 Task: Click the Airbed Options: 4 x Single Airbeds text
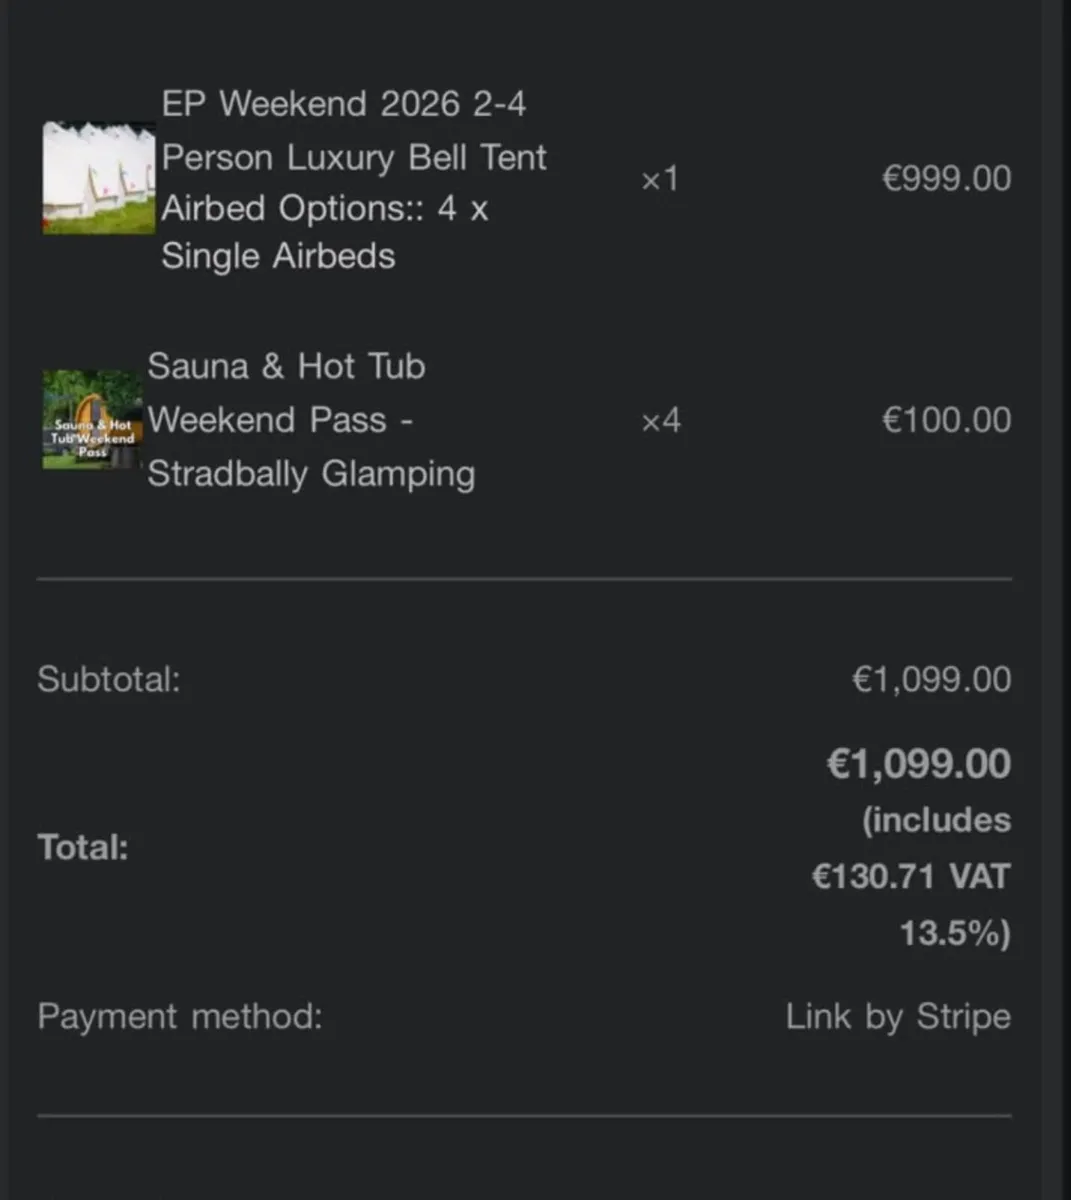pyautogui.click(x=324, y=232)
